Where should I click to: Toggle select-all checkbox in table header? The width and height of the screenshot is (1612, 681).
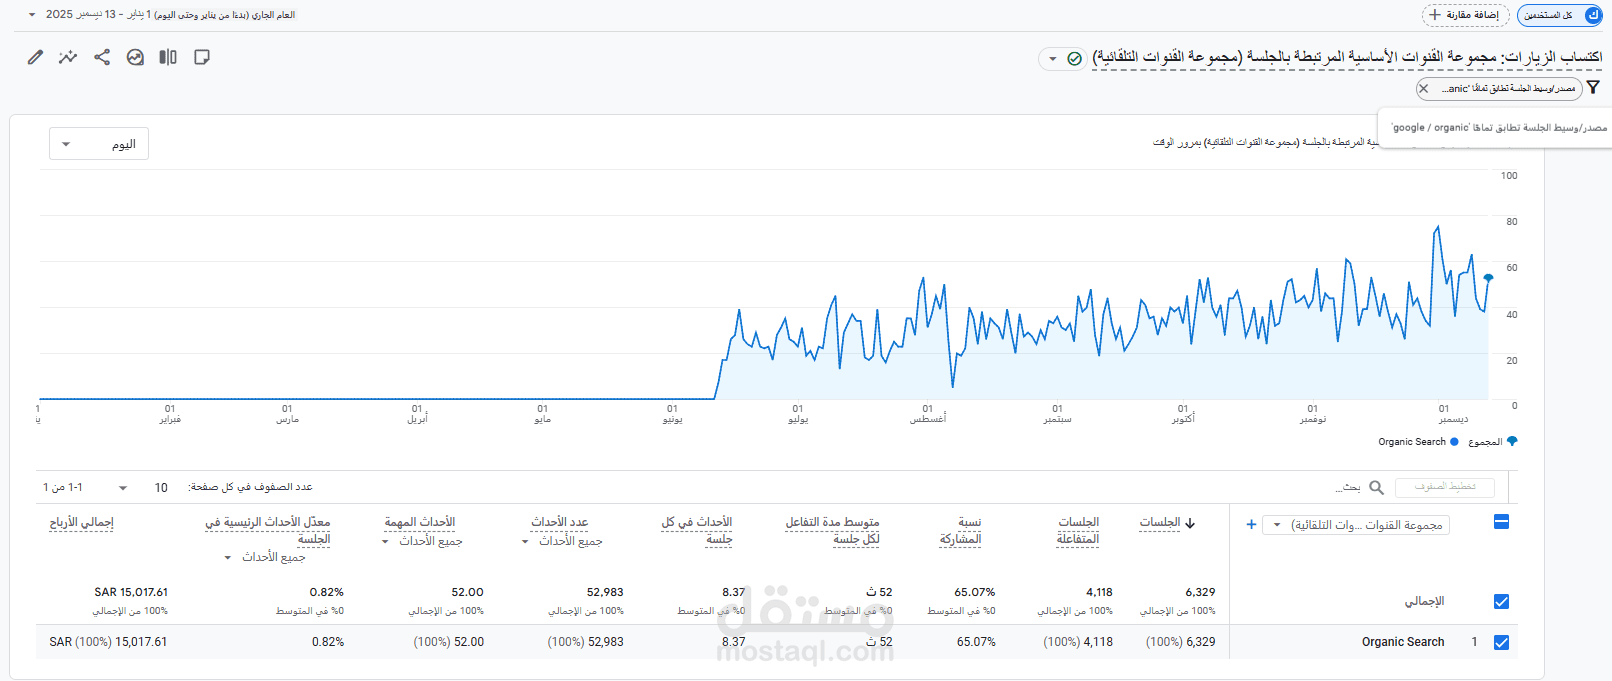point(1501,522)
